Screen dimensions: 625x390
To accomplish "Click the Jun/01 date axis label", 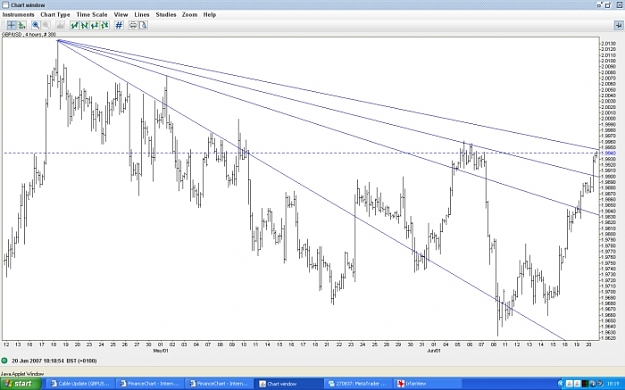I will pos(434,351).
